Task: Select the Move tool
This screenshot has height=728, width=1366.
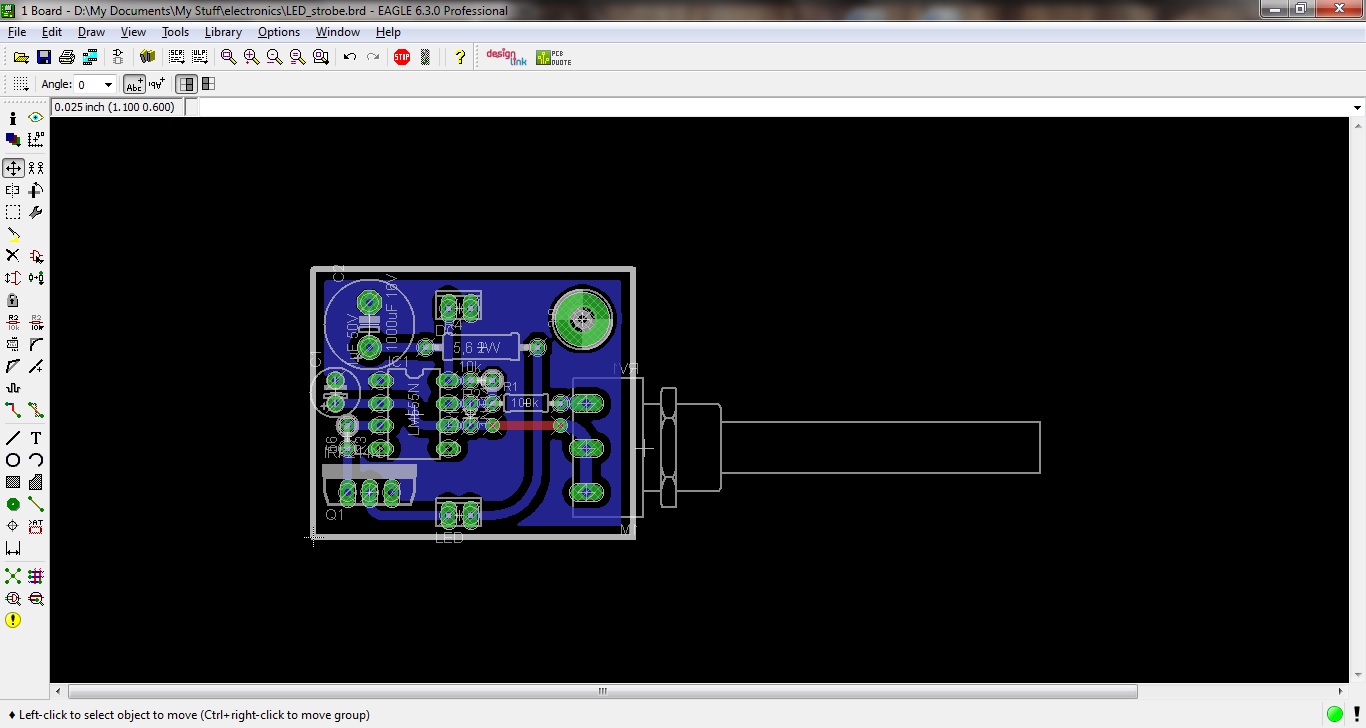Action: point(13,168)
